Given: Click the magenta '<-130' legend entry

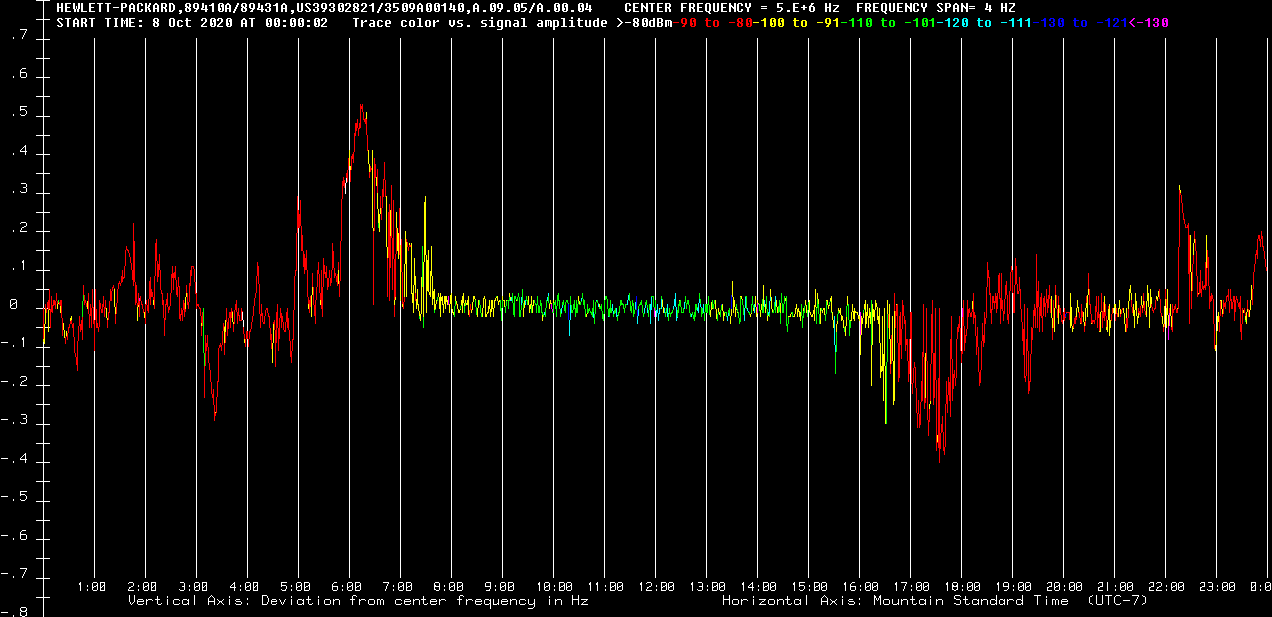Looking at the screenshot, I should (x=1148, y=22).
